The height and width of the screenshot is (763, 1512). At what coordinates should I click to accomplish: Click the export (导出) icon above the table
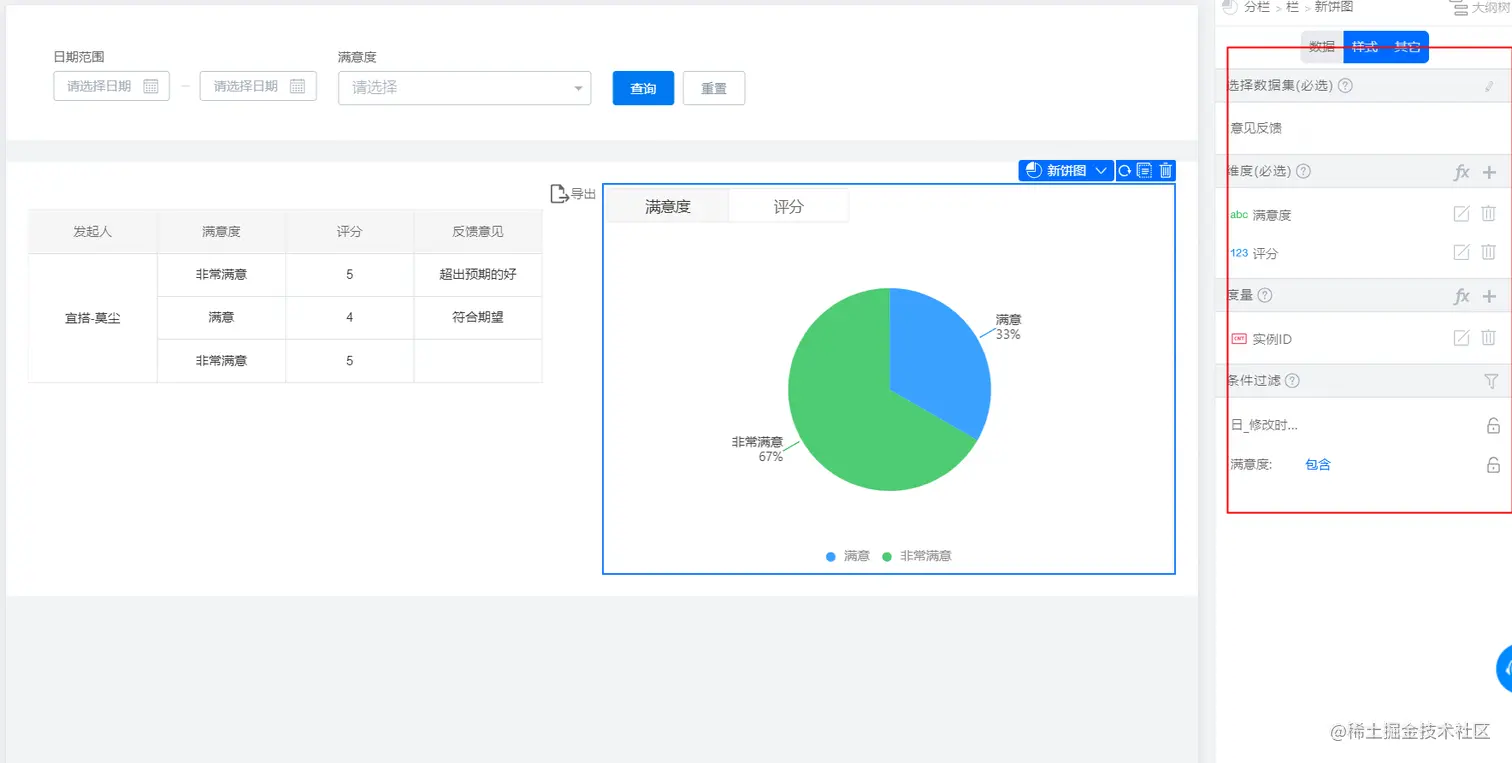pyautogui.click(x=559, y=194)
